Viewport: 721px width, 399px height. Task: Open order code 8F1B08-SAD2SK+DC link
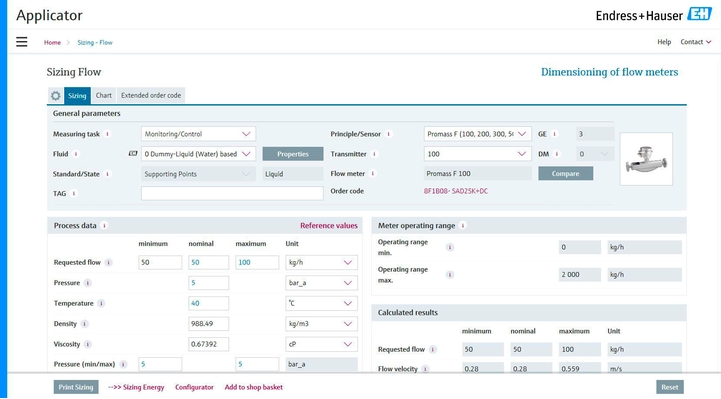point(456,191)
